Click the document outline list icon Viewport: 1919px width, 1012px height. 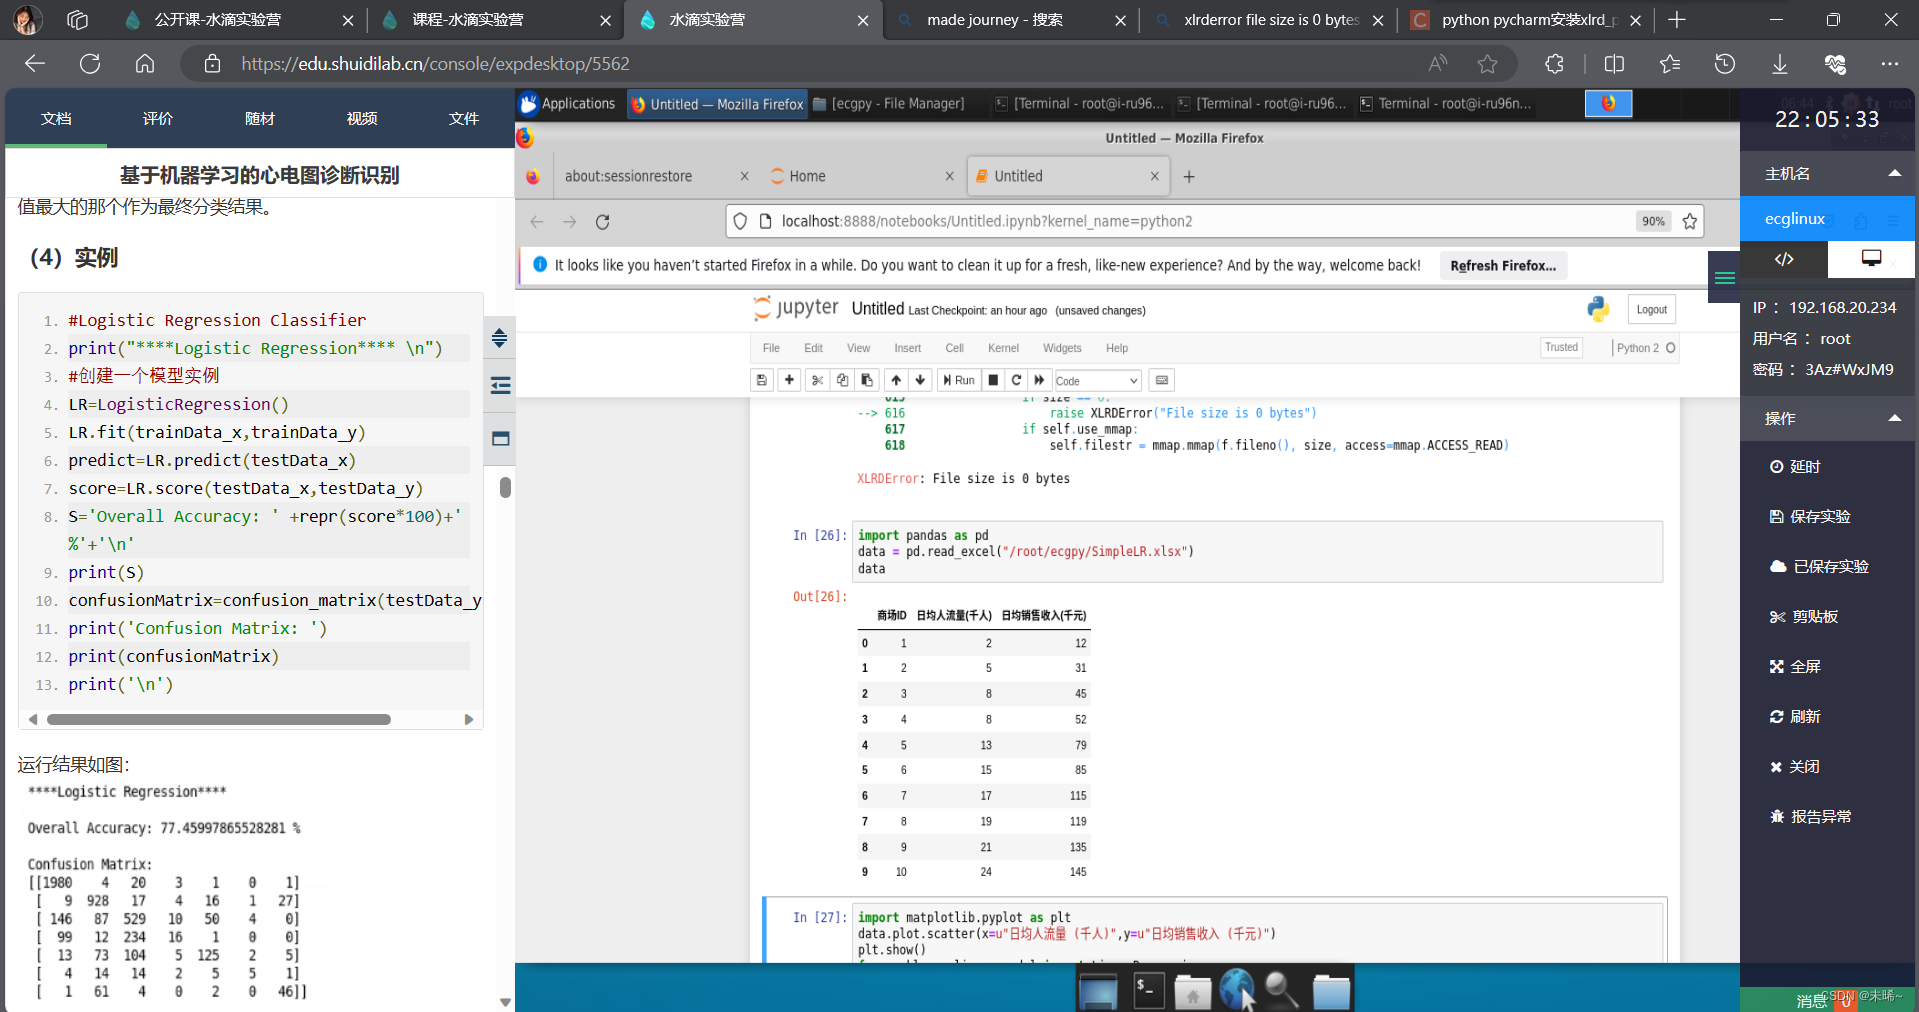coord(500,385)
